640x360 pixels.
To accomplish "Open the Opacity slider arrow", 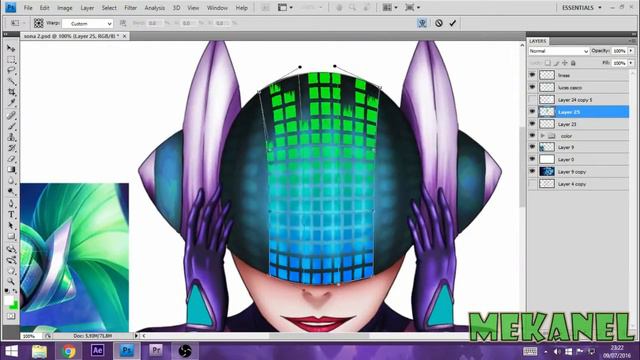I will coord(631,51).
